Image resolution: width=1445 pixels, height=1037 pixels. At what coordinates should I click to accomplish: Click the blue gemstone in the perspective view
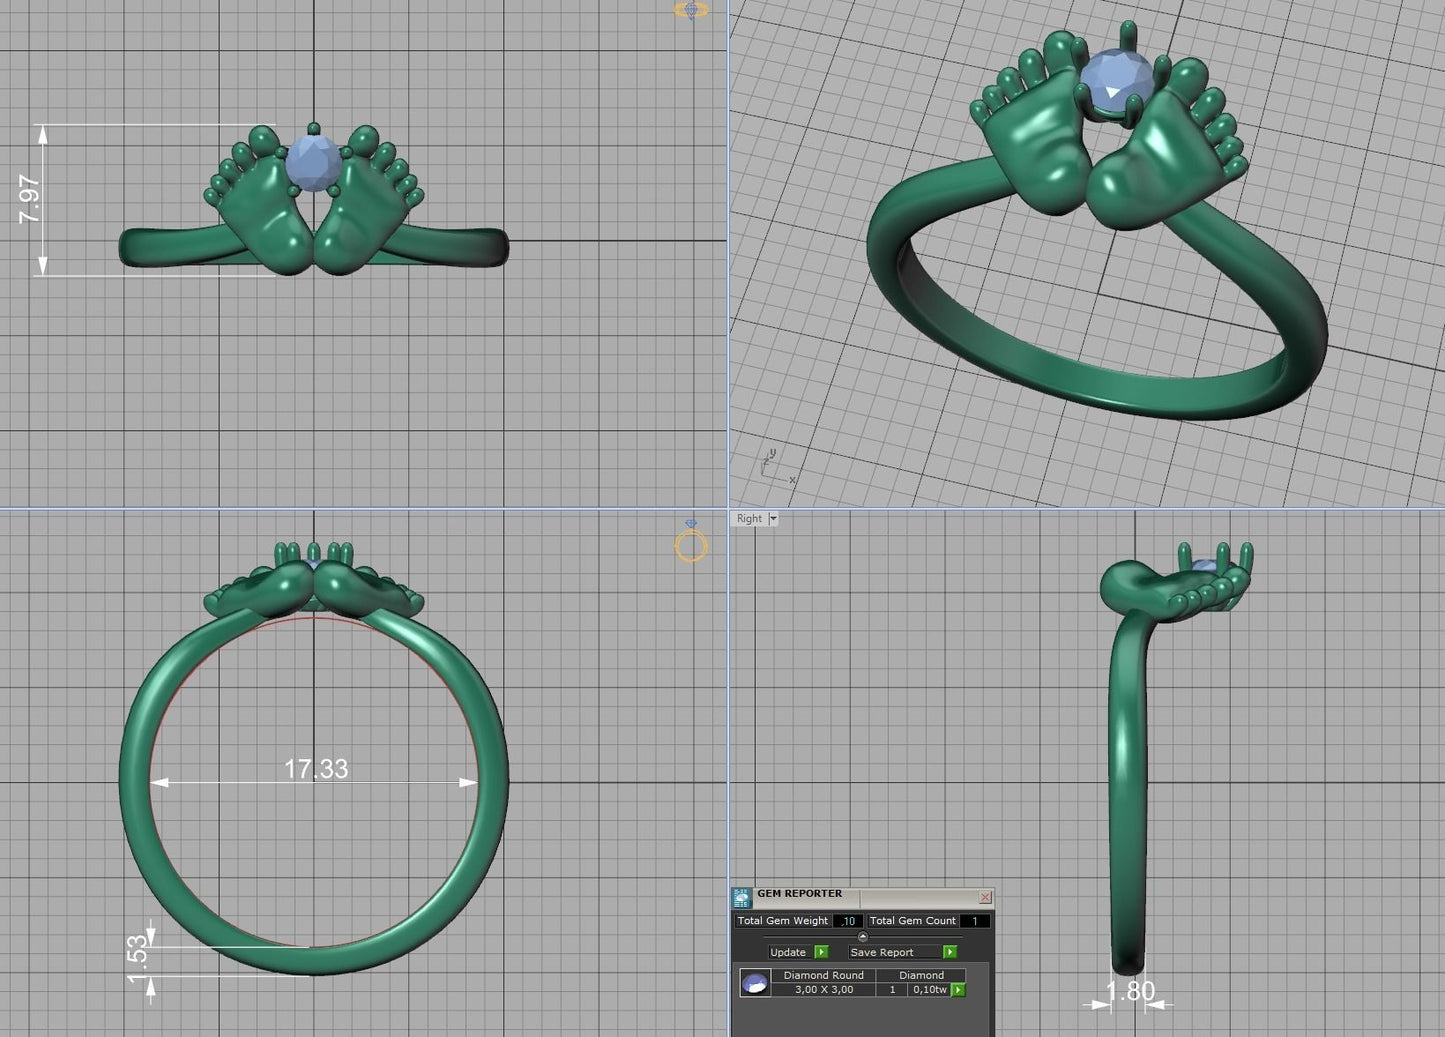click(1117, 80)
